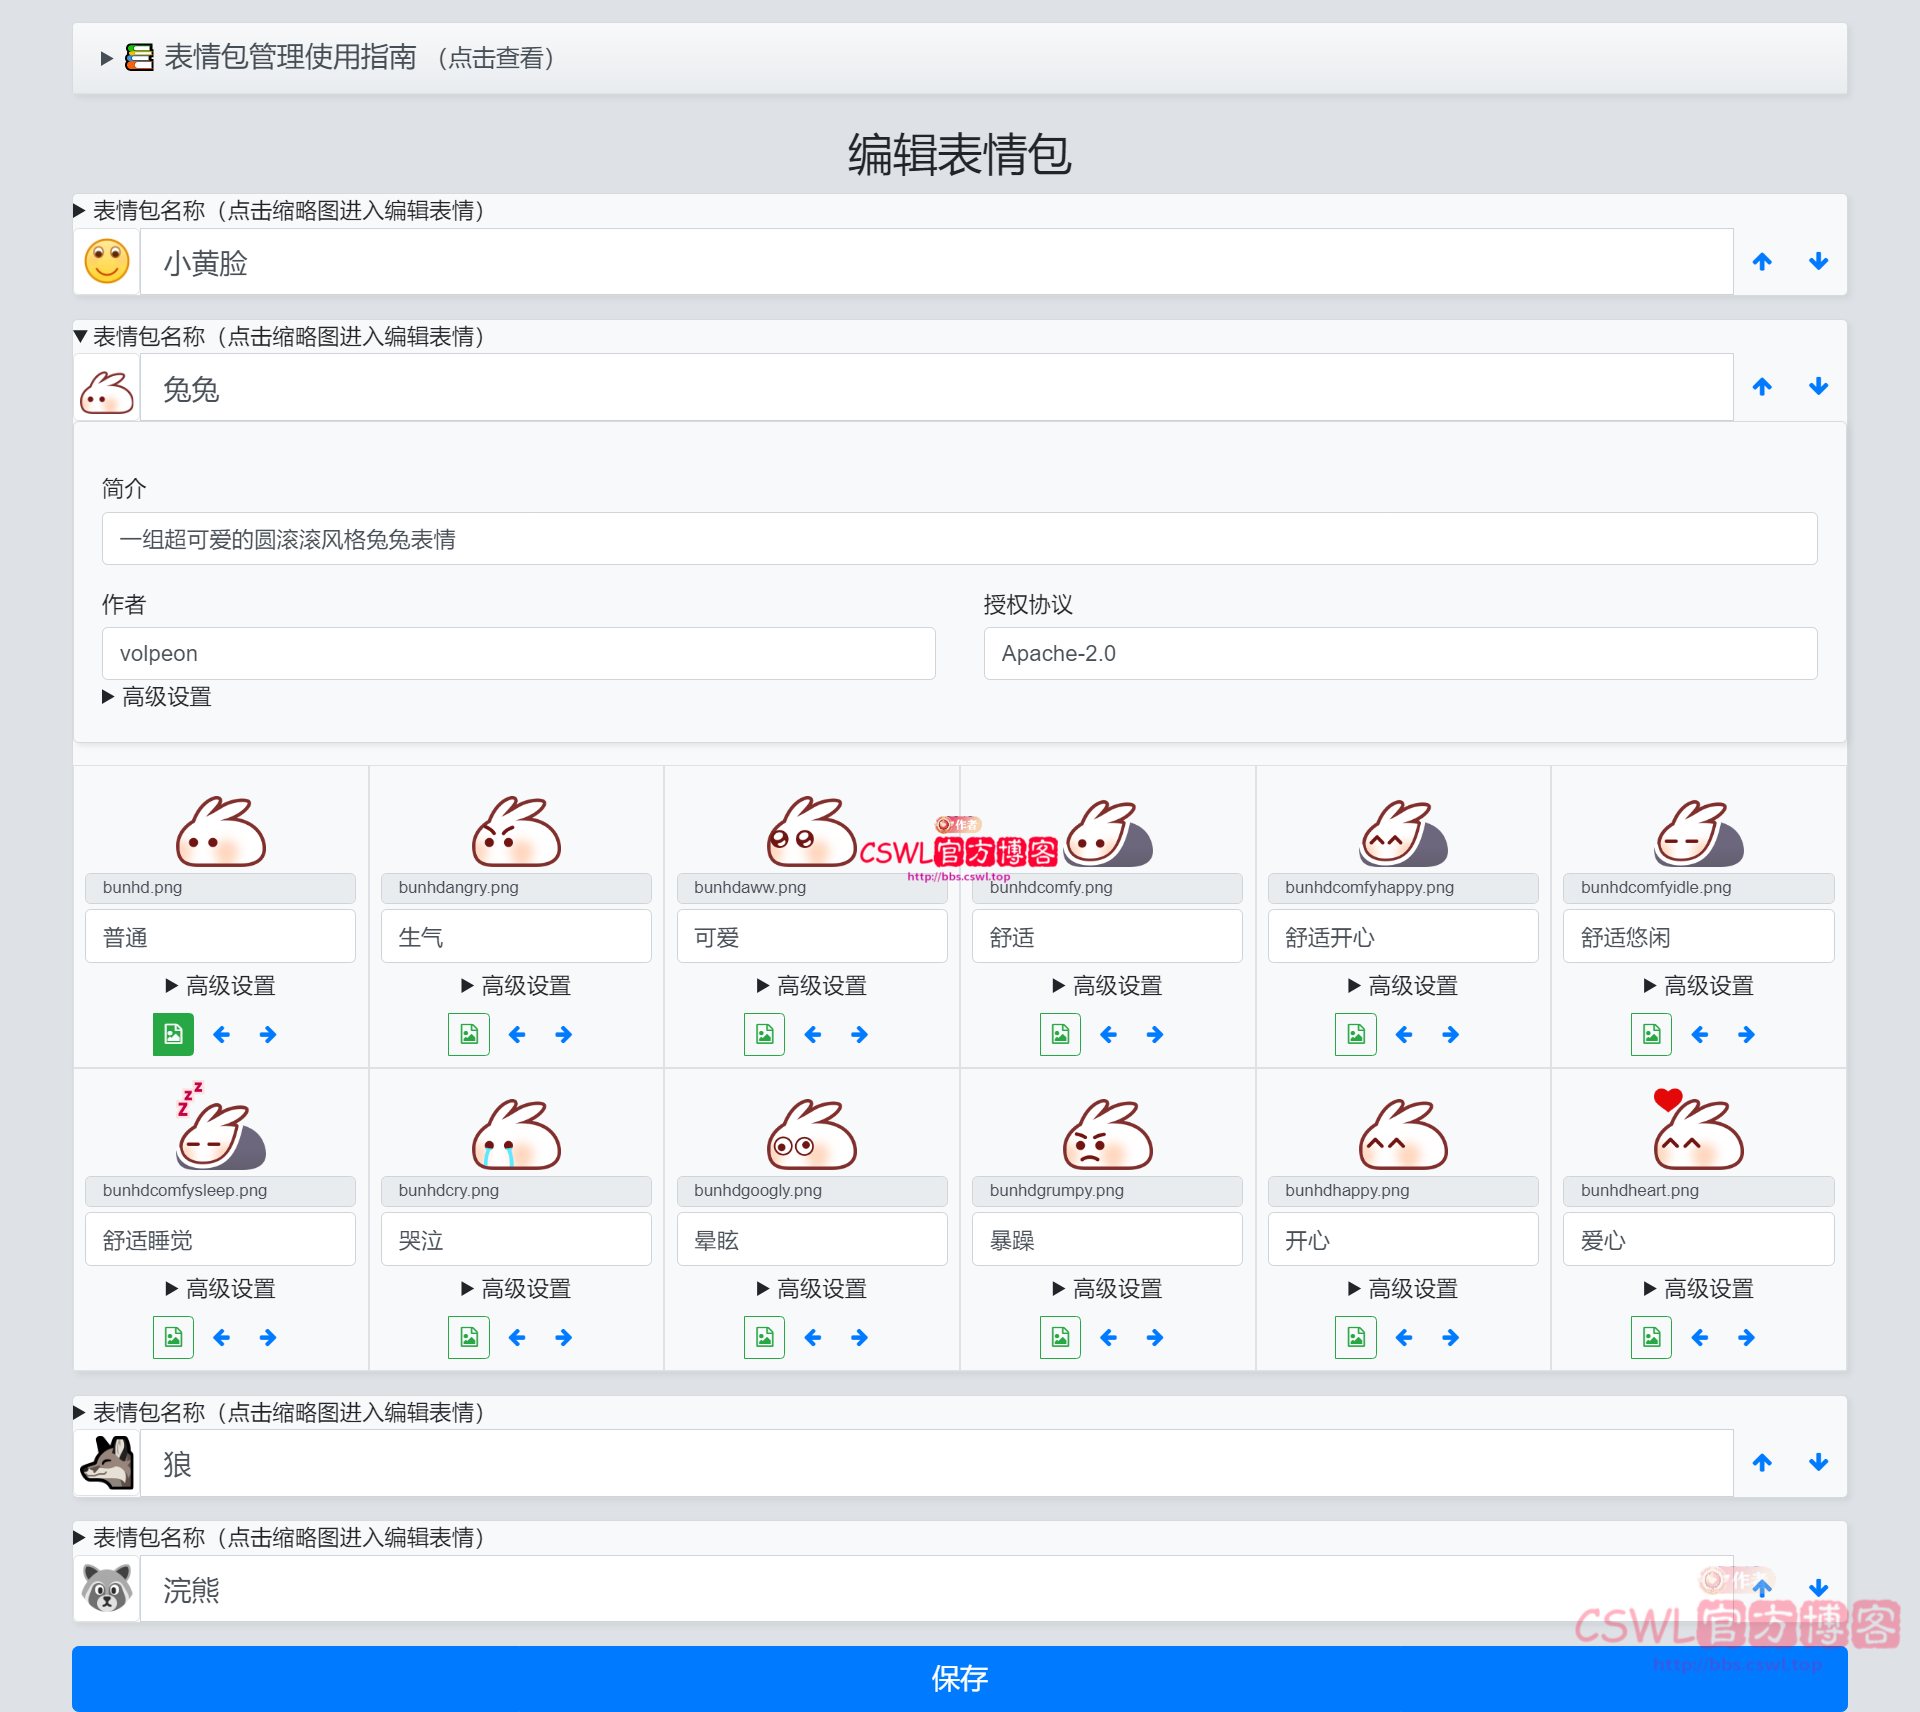Click image icon under bunhdgoogly.png
This screenshot has height=1712, width=1920.
[x=764, y=1337]
